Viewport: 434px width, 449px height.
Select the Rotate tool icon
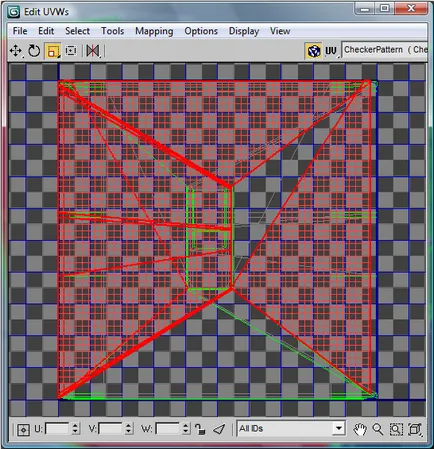click(34, 51)
